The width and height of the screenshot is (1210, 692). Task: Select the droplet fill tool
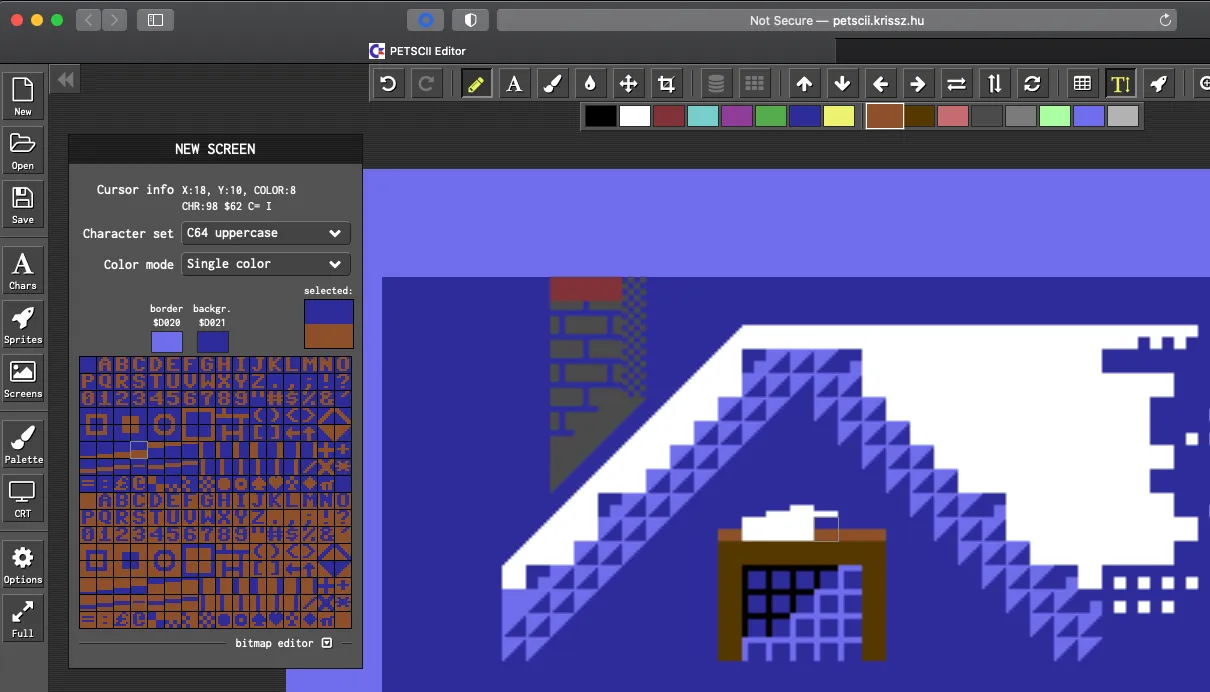590,84
